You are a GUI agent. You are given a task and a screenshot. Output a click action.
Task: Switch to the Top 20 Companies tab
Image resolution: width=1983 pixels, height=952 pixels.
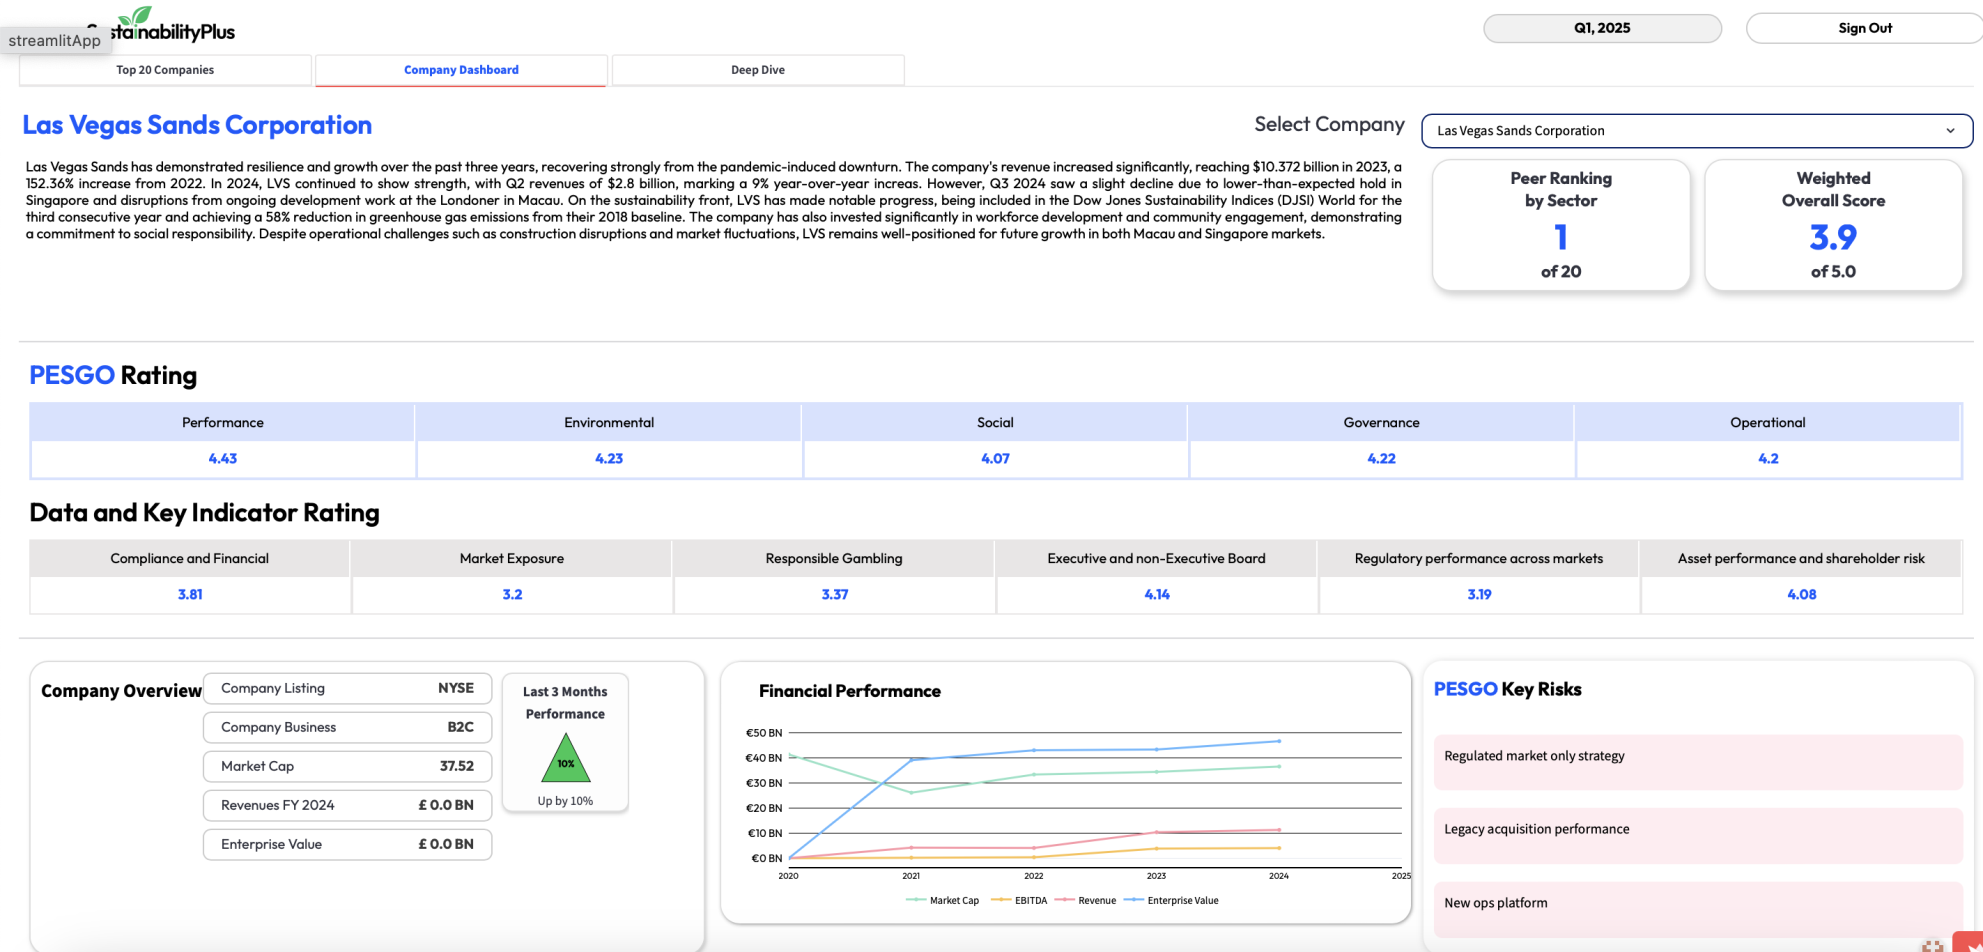click(x=165, y=70)
